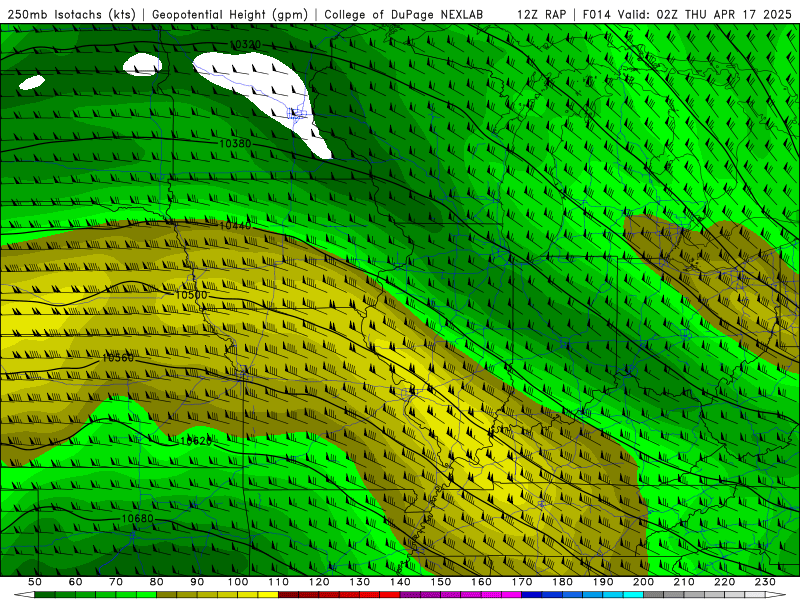Click the 10320 height contour label
This screenshot has height=600, width=800.
[x=245, y=45]
